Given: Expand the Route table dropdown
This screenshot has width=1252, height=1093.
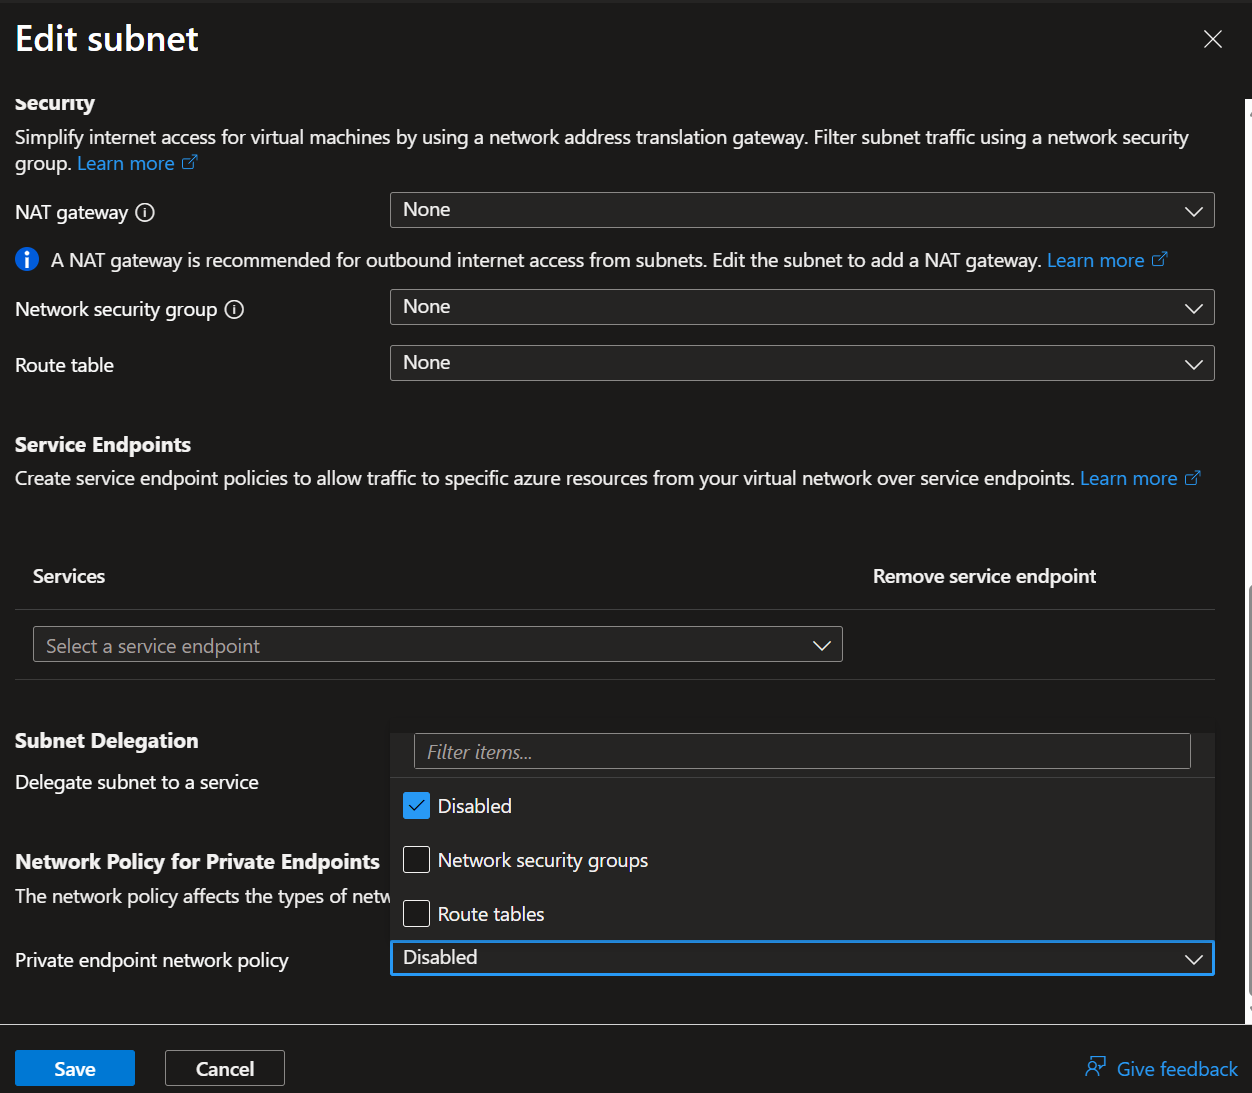Looking at the screenshot, I should (x=802, y=363).
